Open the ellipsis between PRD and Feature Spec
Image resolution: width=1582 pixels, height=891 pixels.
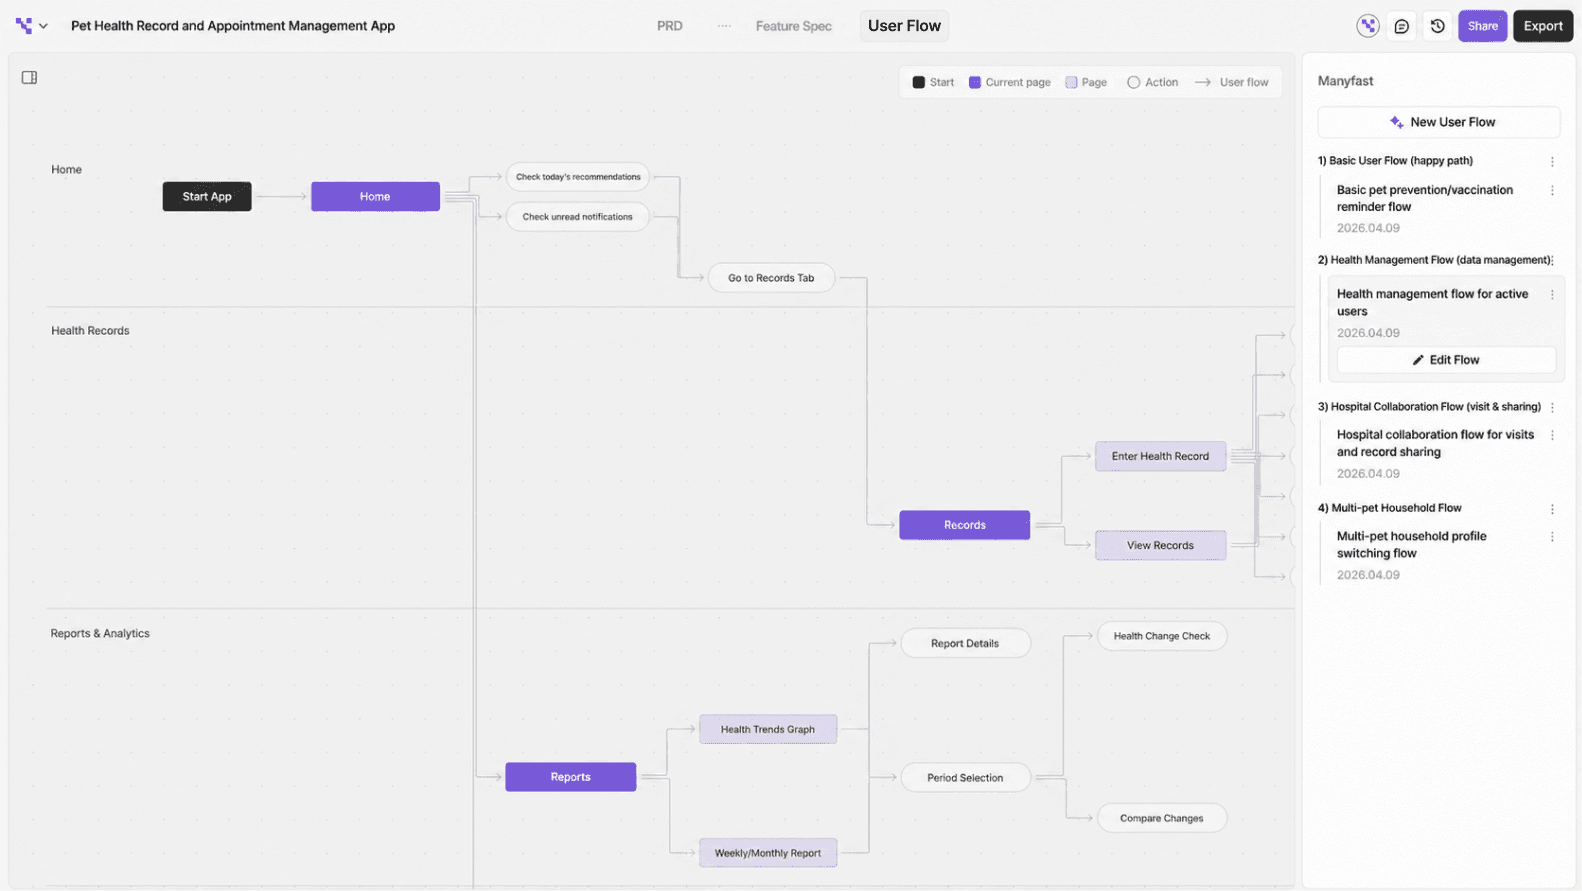724,26
